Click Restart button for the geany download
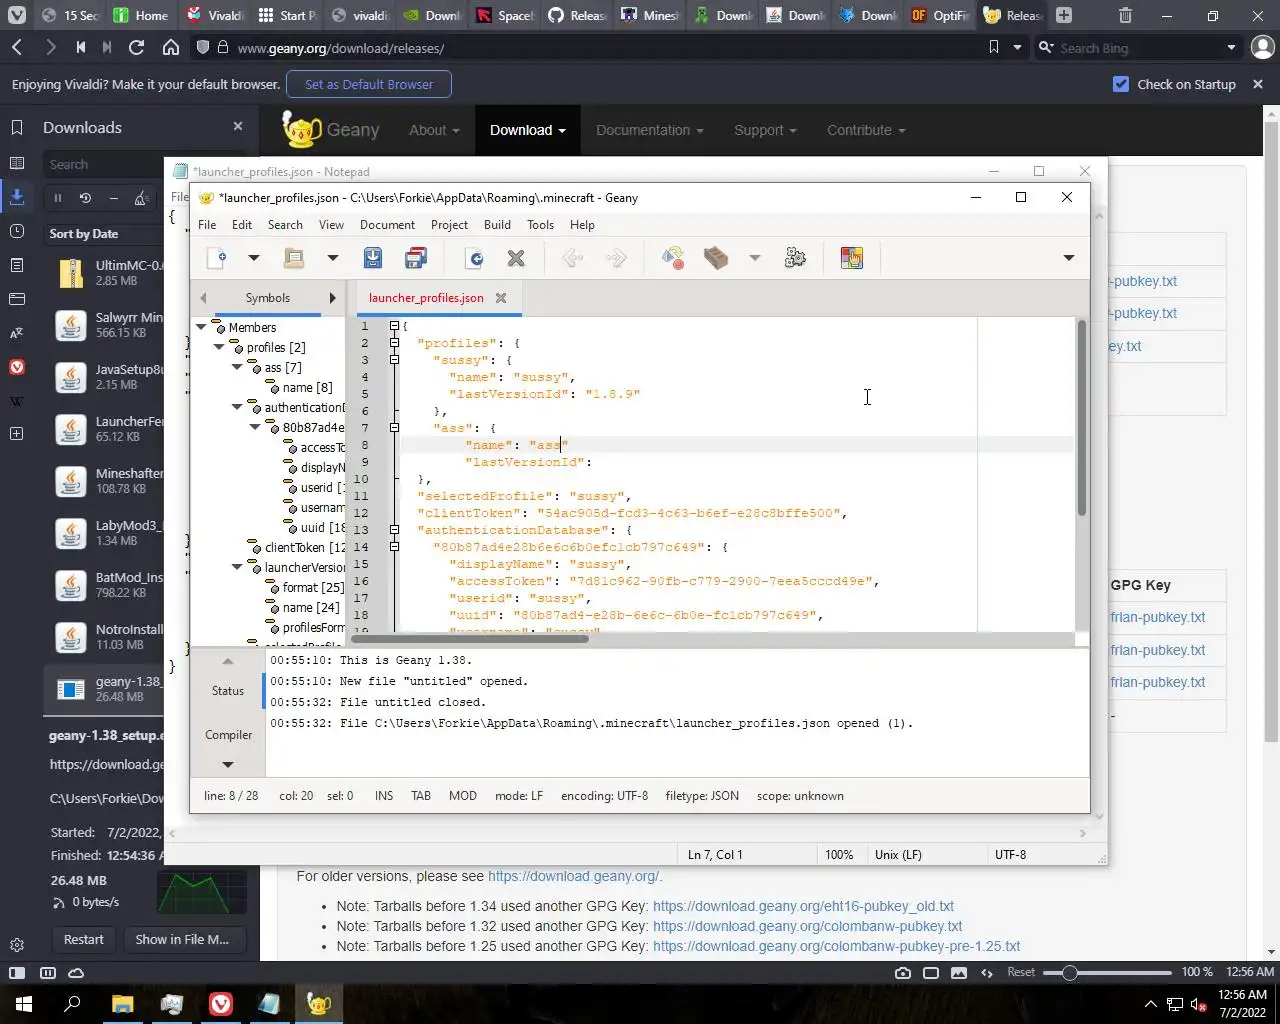The image size is (1280, 1024). click(x=84, y=940)
